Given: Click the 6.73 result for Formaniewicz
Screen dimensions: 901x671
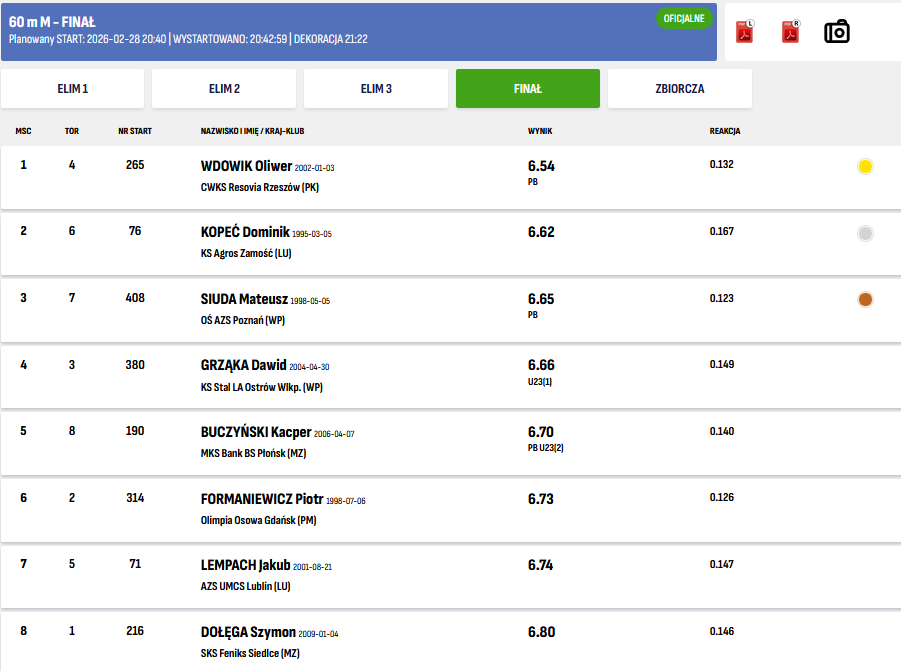Looking at the screenshot, I should pyautogui.click(x=540, y=499).
